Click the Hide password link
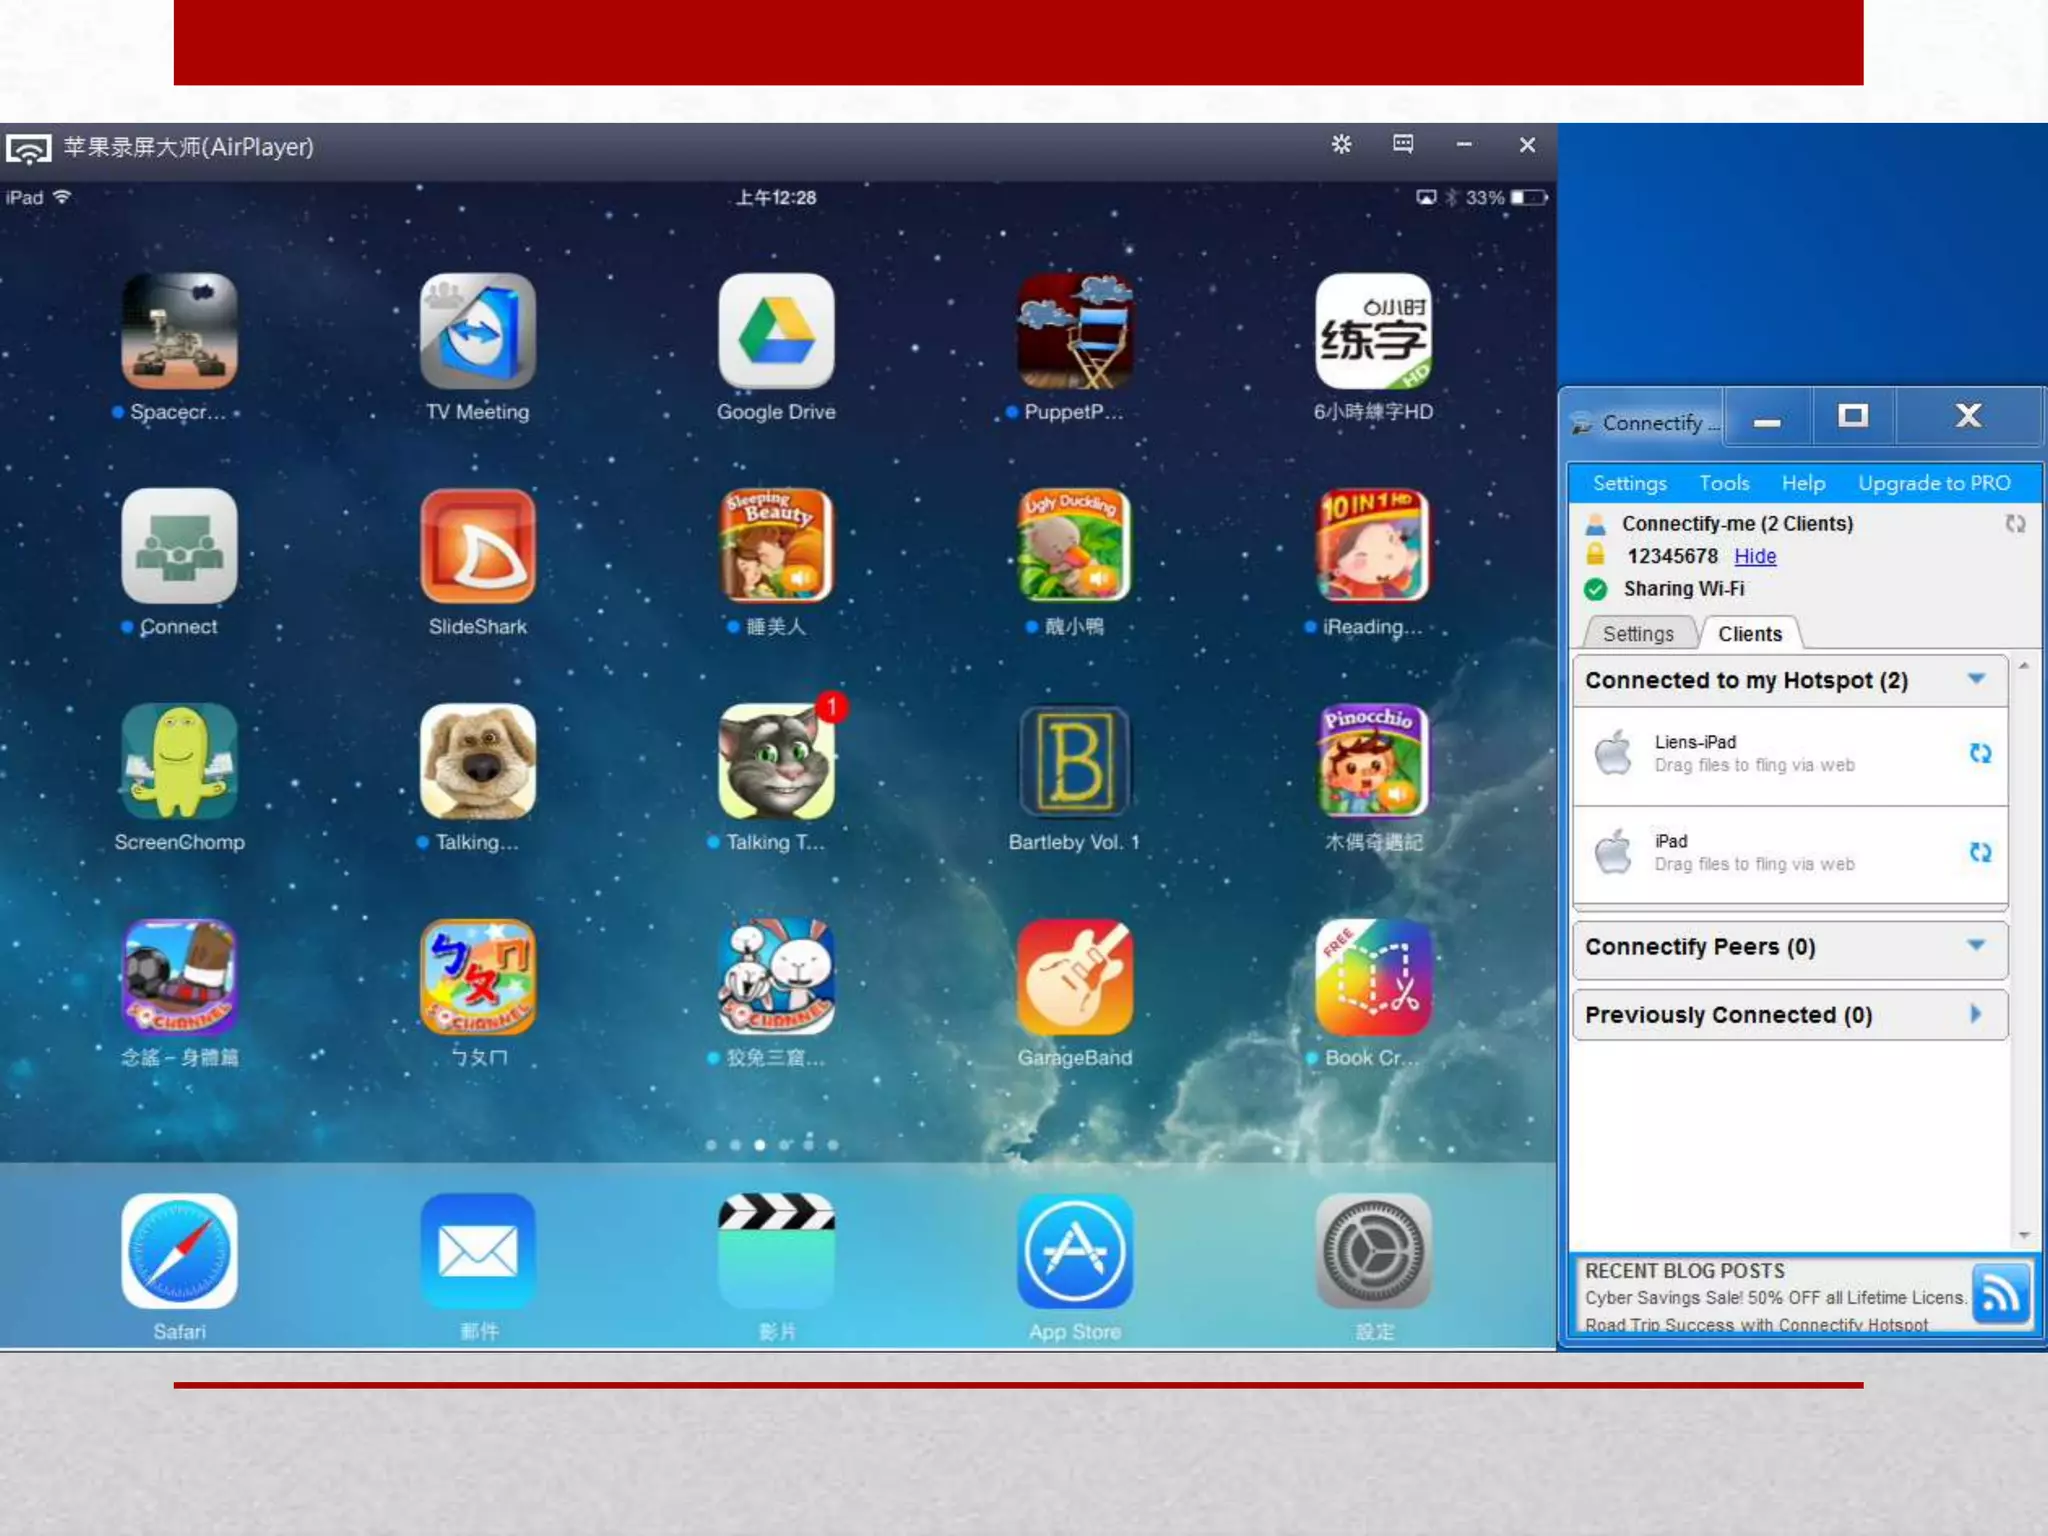This screenshot has width=2048, height=1536. (x=1755, y=556)
